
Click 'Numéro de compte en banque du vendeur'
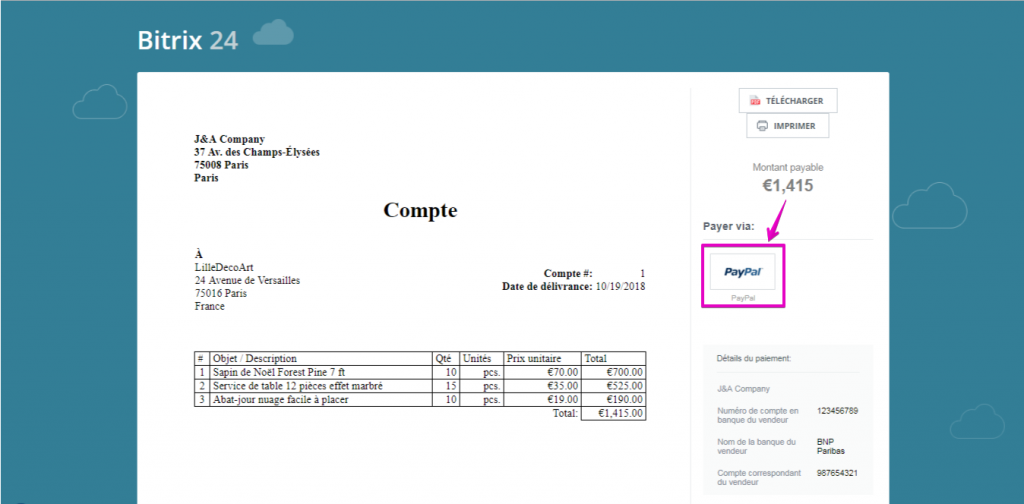pyautogui.click(x=758, y=416)
